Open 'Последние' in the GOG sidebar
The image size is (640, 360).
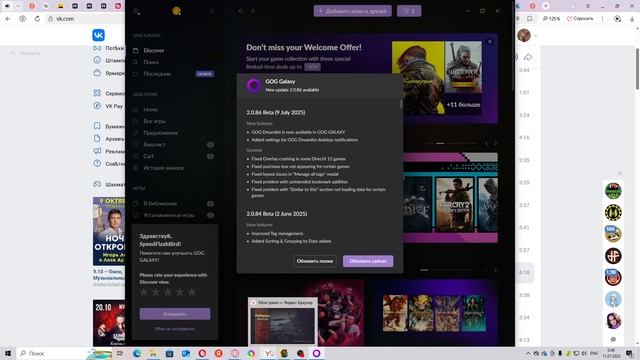pyautogui.click(x=157, y=74)
